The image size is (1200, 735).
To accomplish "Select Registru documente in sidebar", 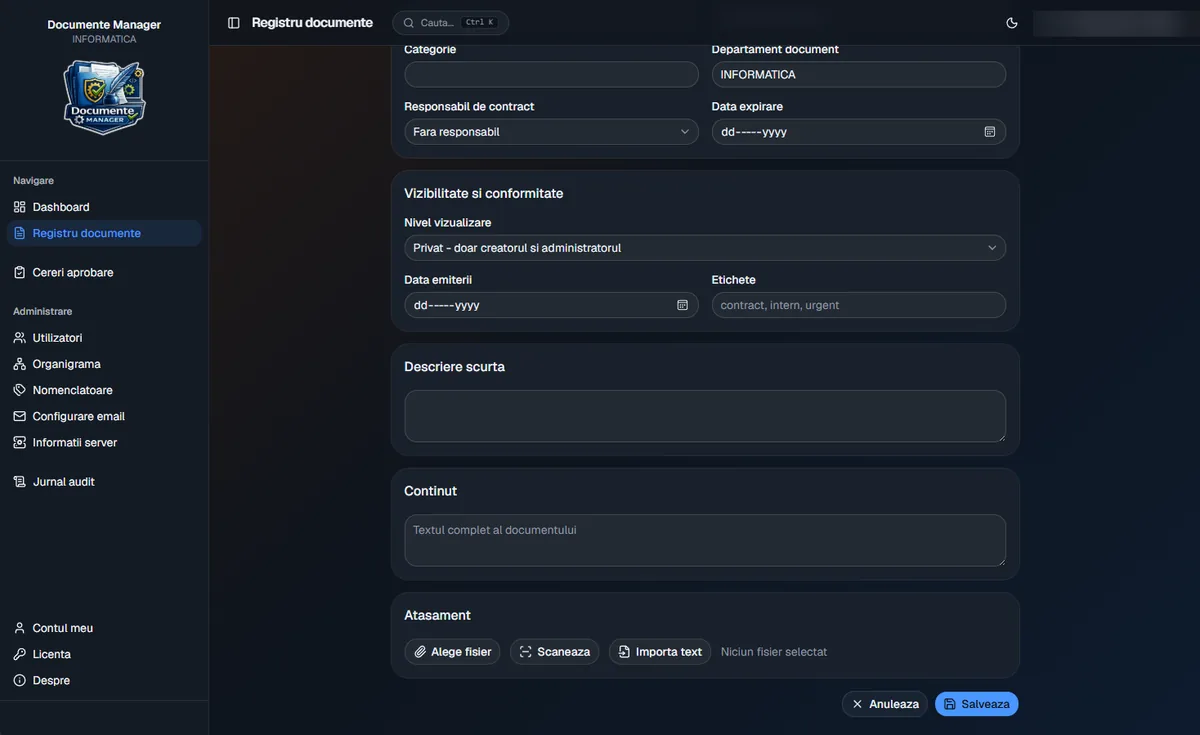I will (x=104, y=233).
